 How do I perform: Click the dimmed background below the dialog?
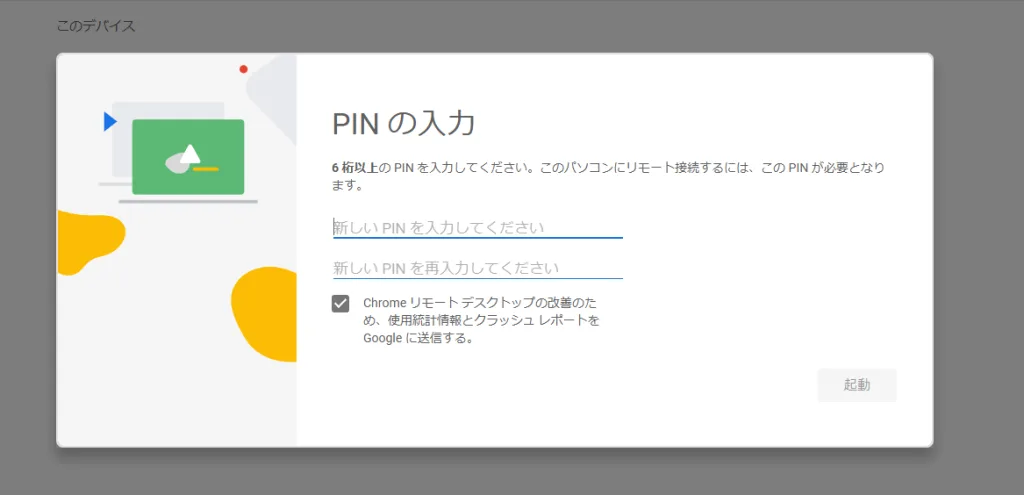click(x=500, y=472)
